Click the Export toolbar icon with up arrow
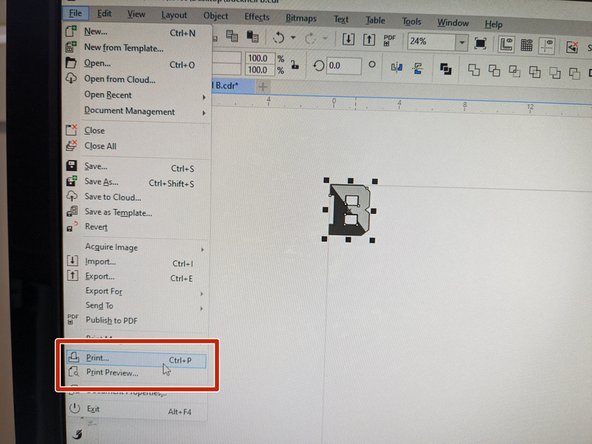 pos(369,40)
